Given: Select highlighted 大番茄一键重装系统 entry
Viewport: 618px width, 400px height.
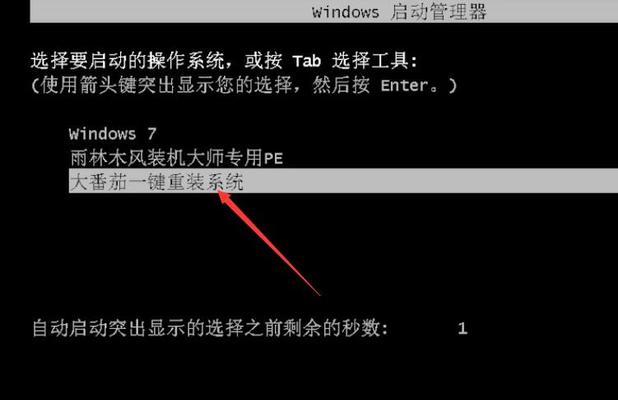Looking at the screenshot, I should coord(343,181).
